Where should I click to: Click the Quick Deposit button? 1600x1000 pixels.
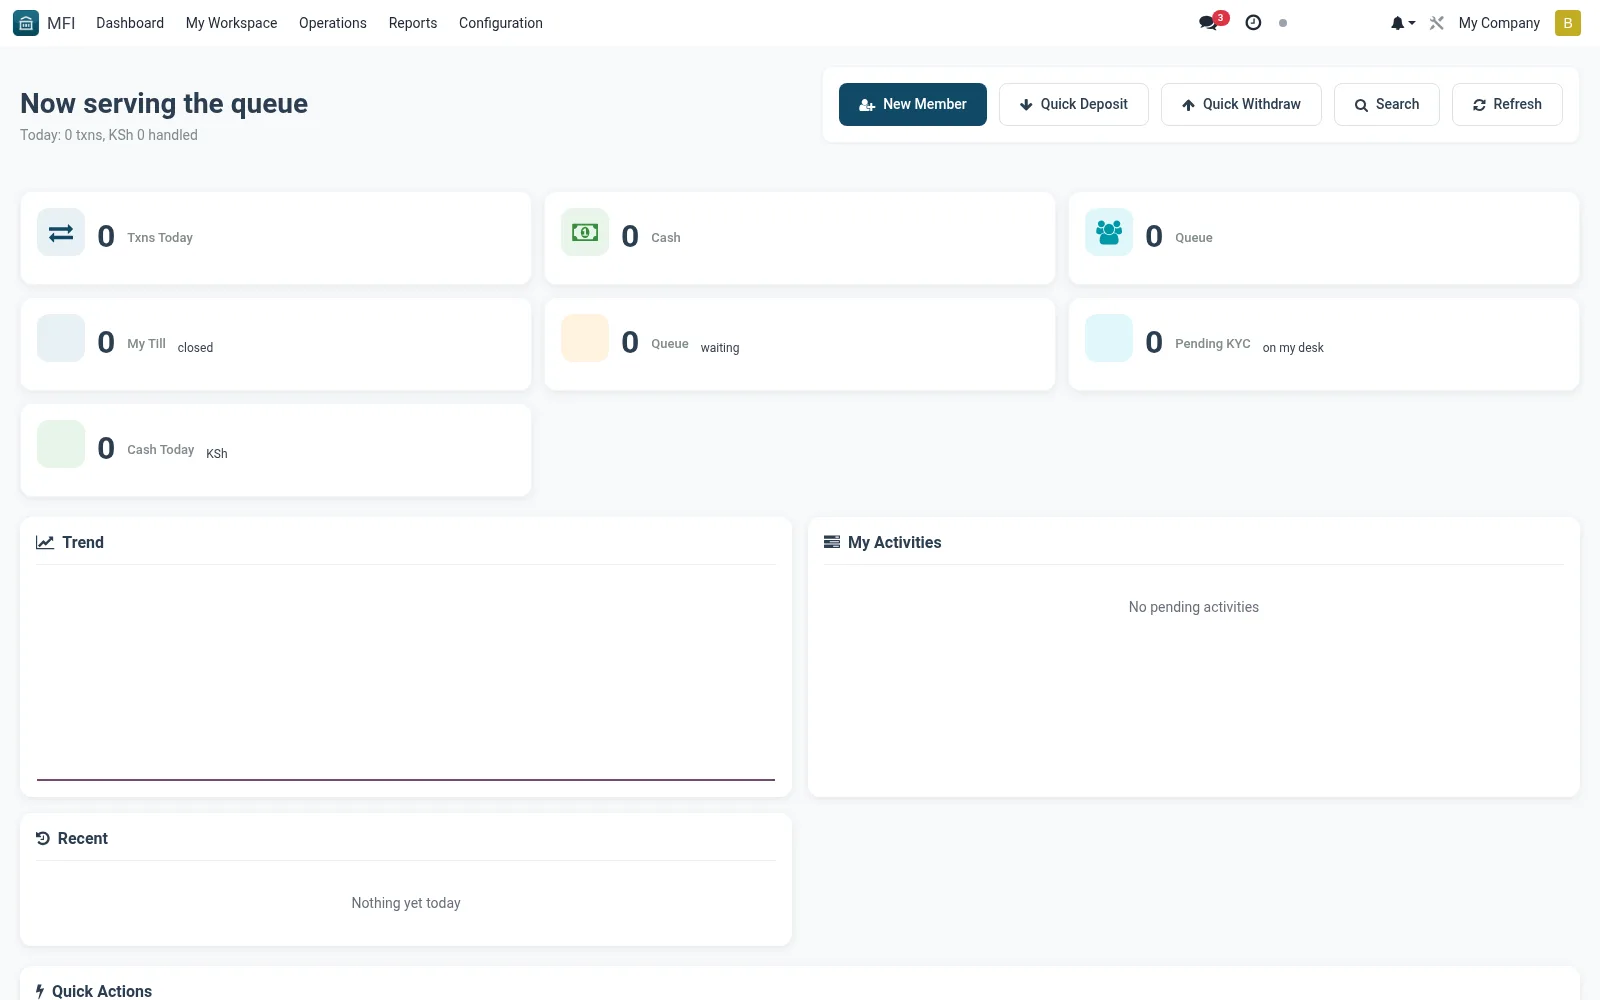coord(1074,104)
